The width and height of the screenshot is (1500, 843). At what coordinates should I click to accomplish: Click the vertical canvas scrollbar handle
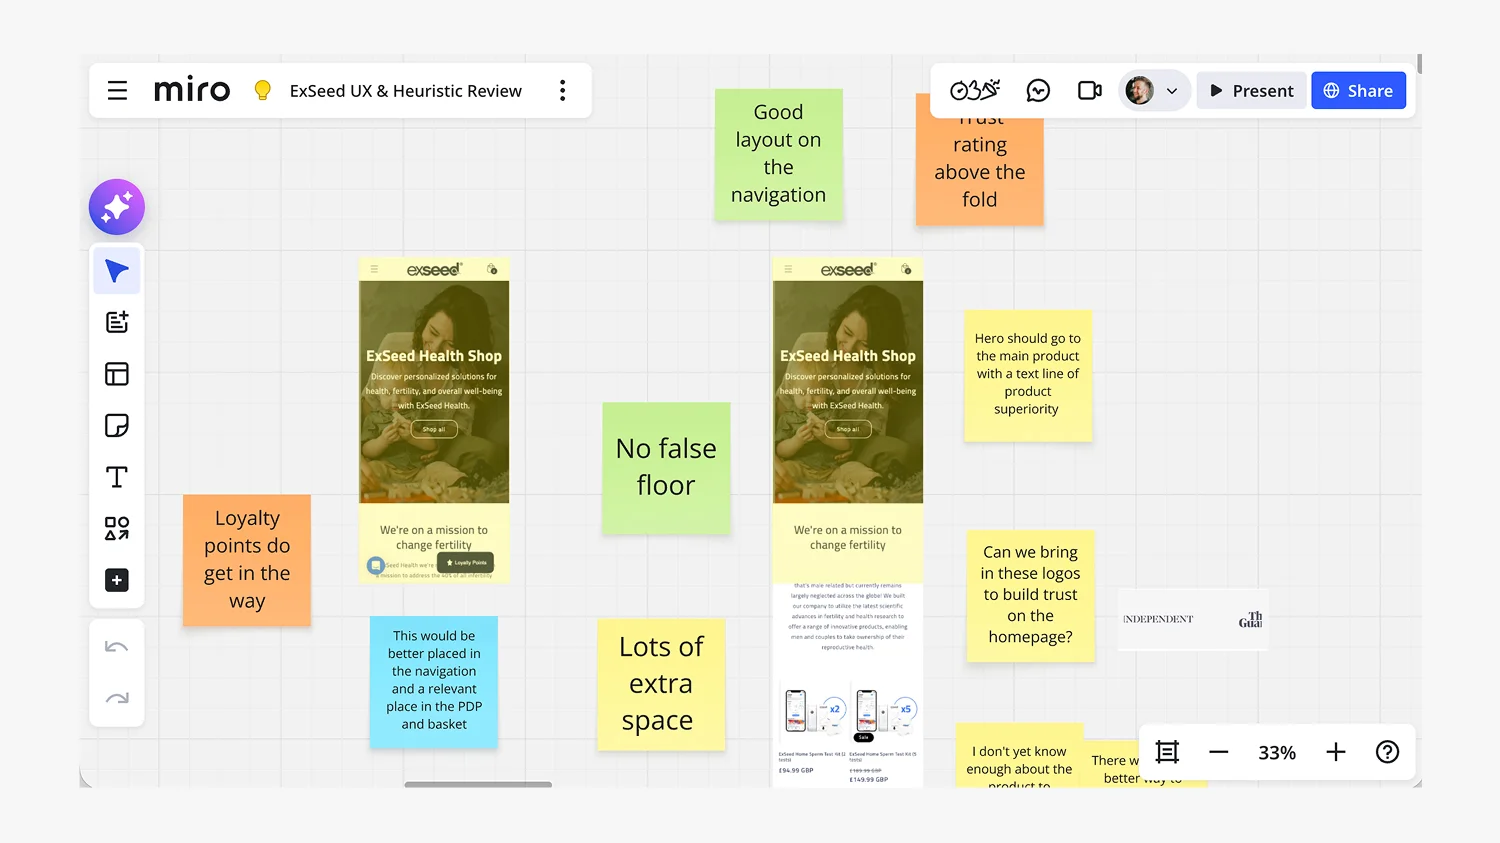coord(1419,64)
